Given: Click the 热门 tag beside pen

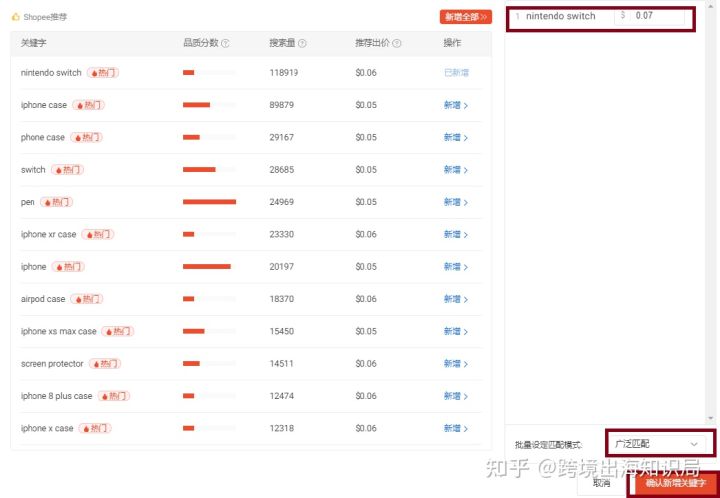Looking at the screenshot, I should tap(56, 202).
